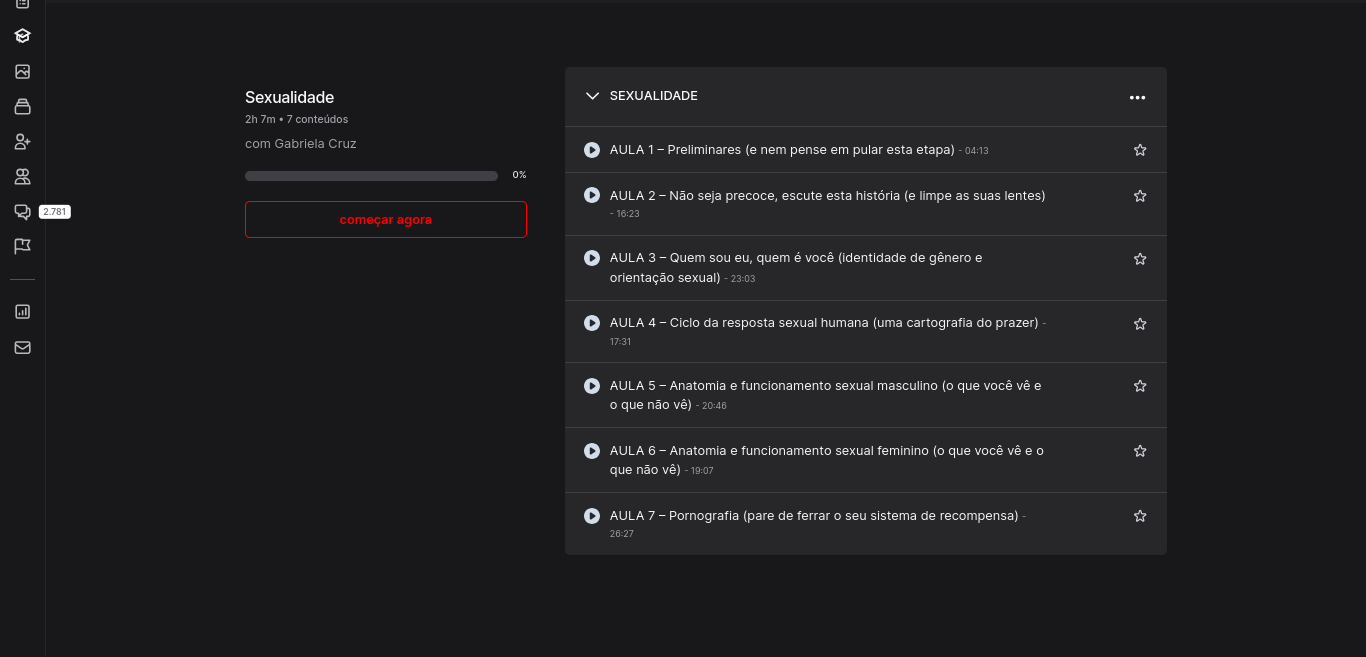Open the three-dot menu for SEXUALIDADE

pos(1137,97)
